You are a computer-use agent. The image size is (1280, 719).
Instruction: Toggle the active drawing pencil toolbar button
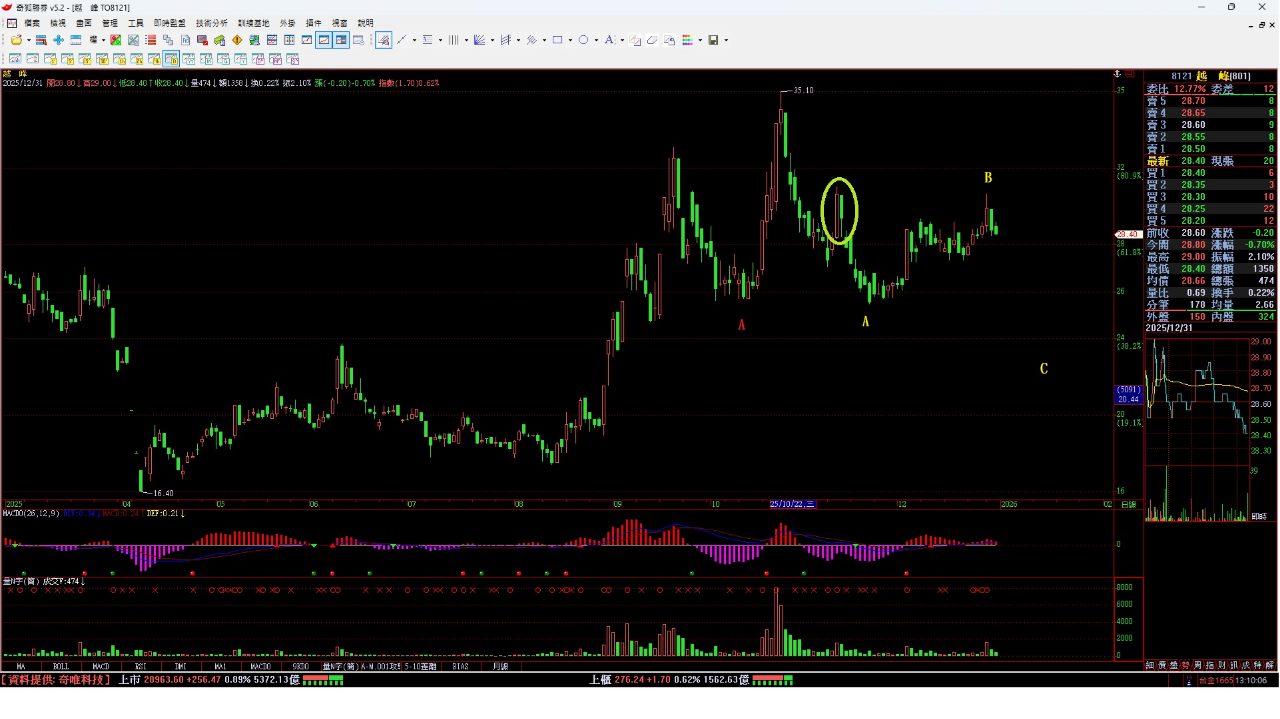(383, 40)
